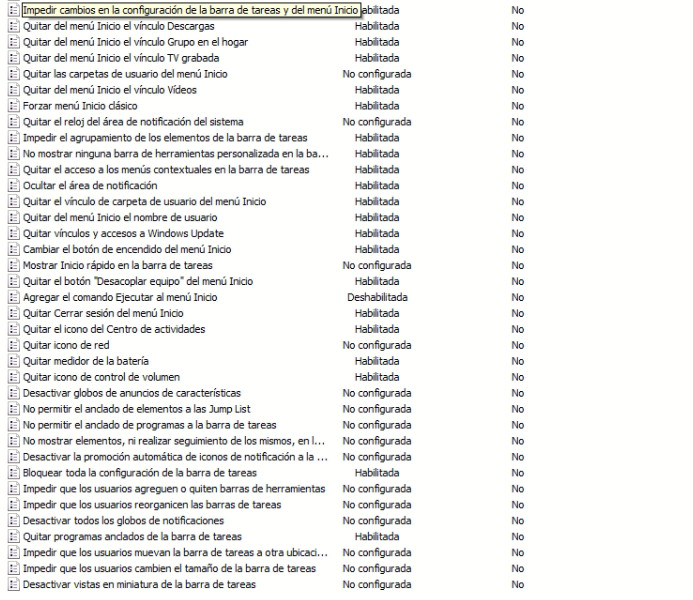The width and height of the screenshot is (693, 600).
Task: Select 'No mostrar elementos, ni realizar seguimiento' policy
Action: pos(174,441)
